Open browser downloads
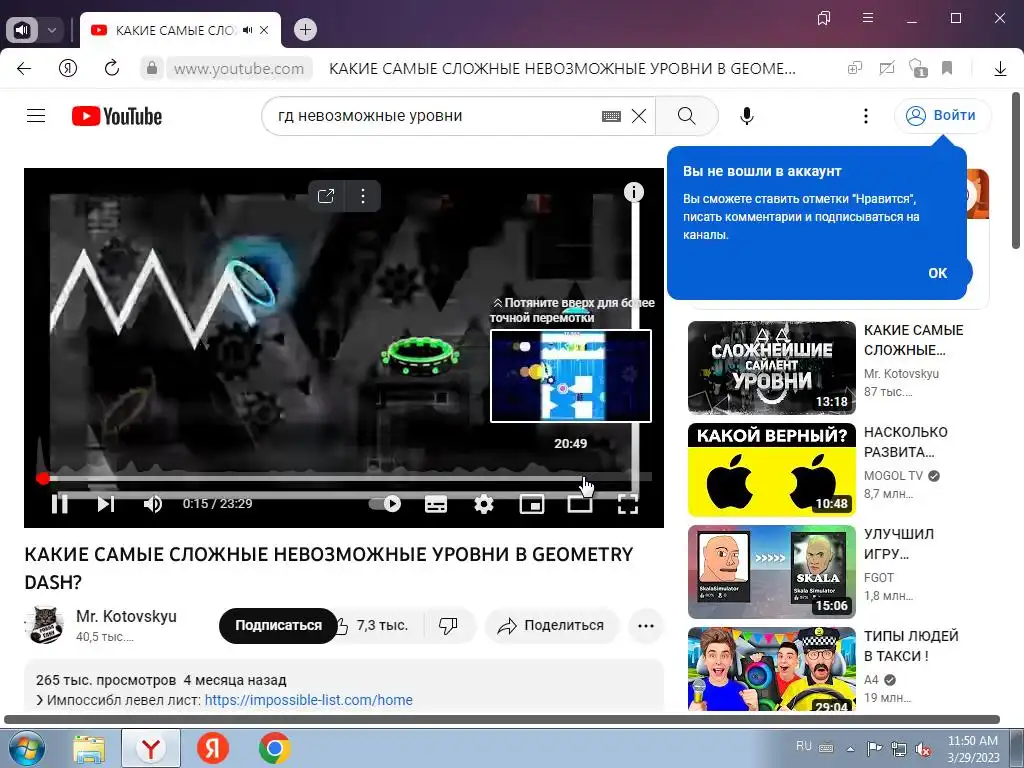 click(1000, 69)
